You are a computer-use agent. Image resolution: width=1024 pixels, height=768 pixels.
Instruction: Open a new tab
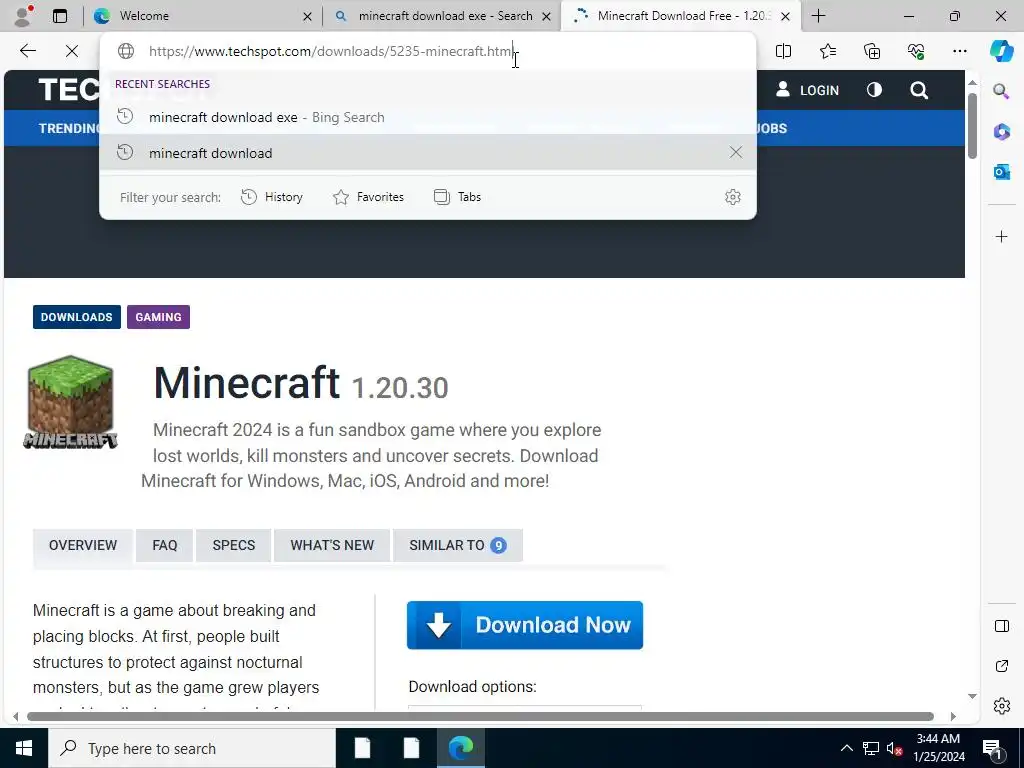point(818,16)
